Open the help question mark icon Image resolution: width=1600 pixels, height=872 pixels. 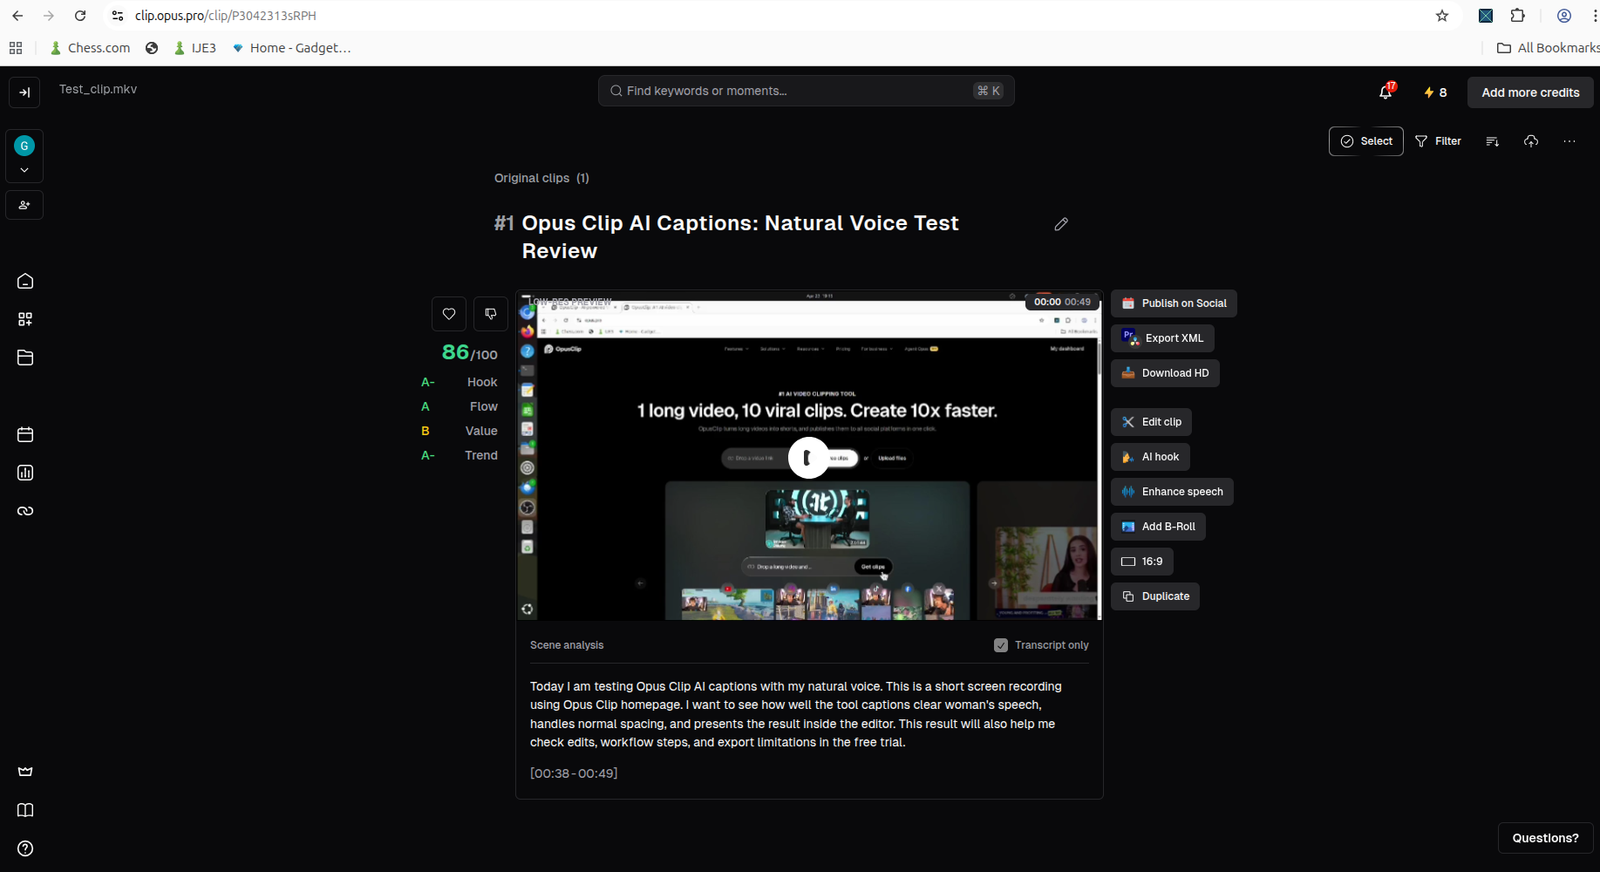(x=25, y=848)
